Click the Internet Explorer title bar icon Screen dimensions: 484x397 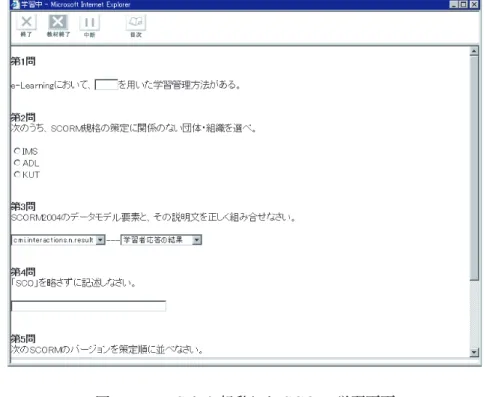pyautogui.click(x=15, y=4)
